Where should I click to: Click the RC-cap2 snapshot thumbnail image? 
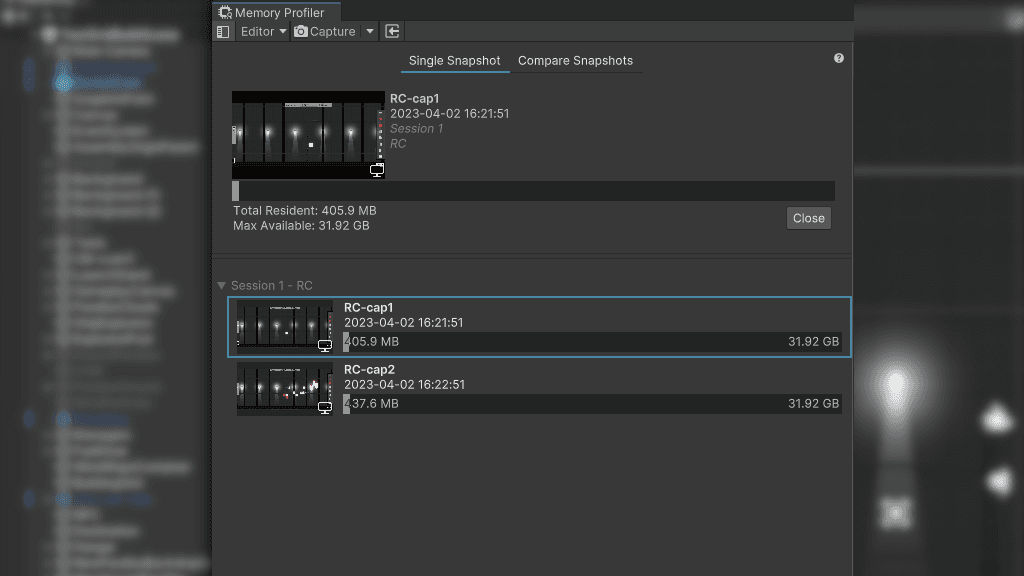tap(284, 390)
